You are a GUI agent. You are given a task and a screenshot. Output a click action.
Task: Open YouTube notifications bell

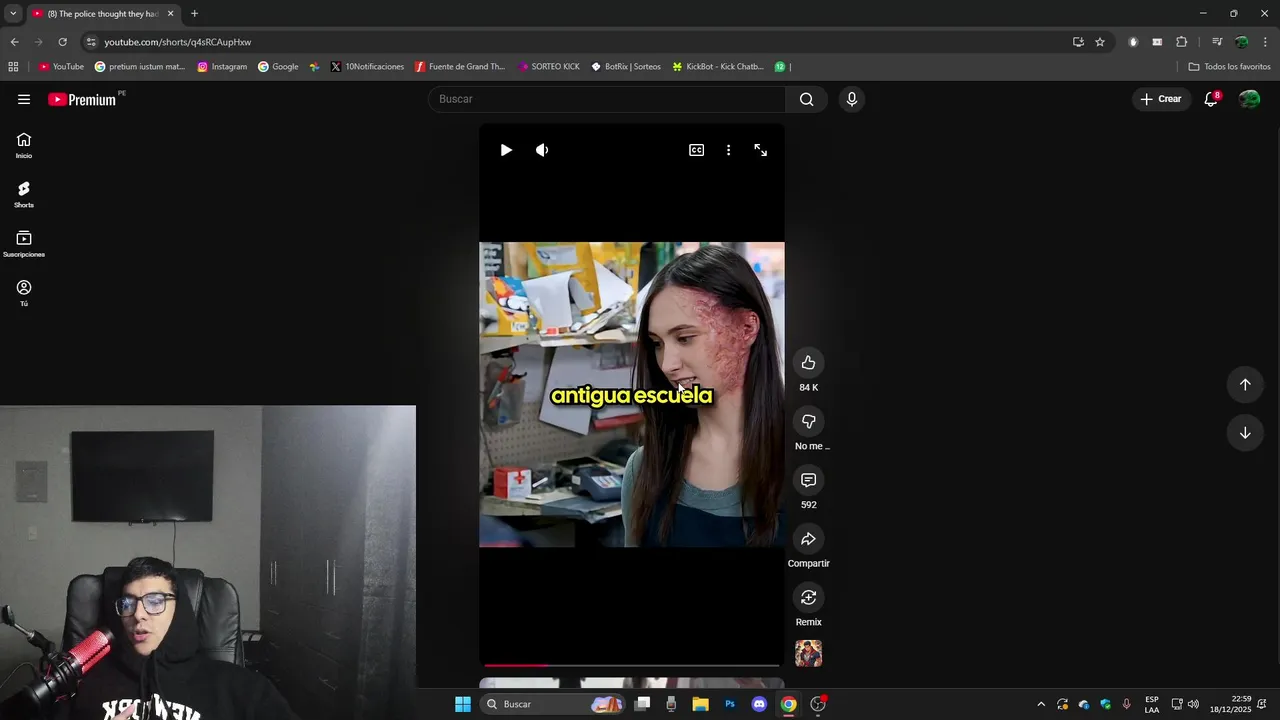(x=1211, y=99)
